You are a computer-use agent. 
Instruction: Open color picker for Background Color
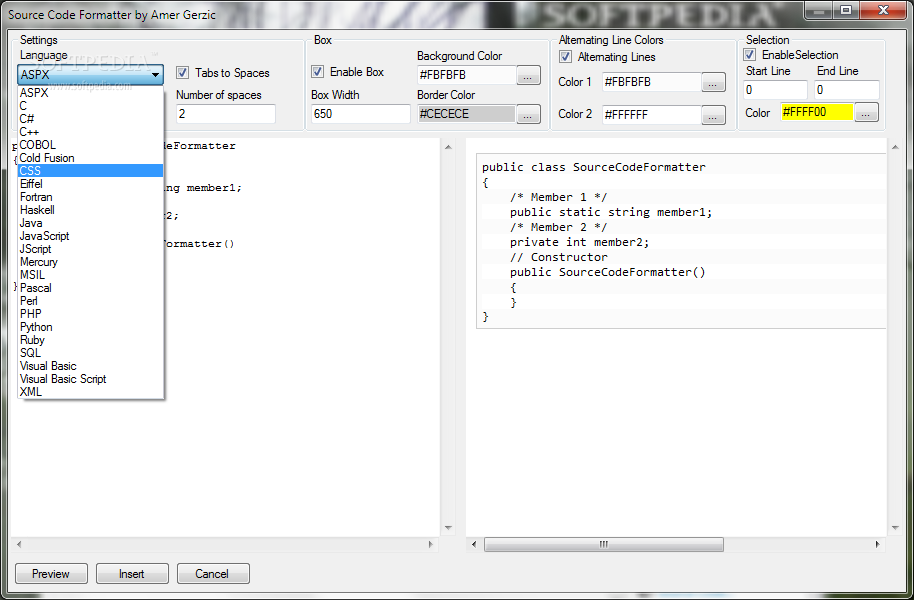point(528,75)
